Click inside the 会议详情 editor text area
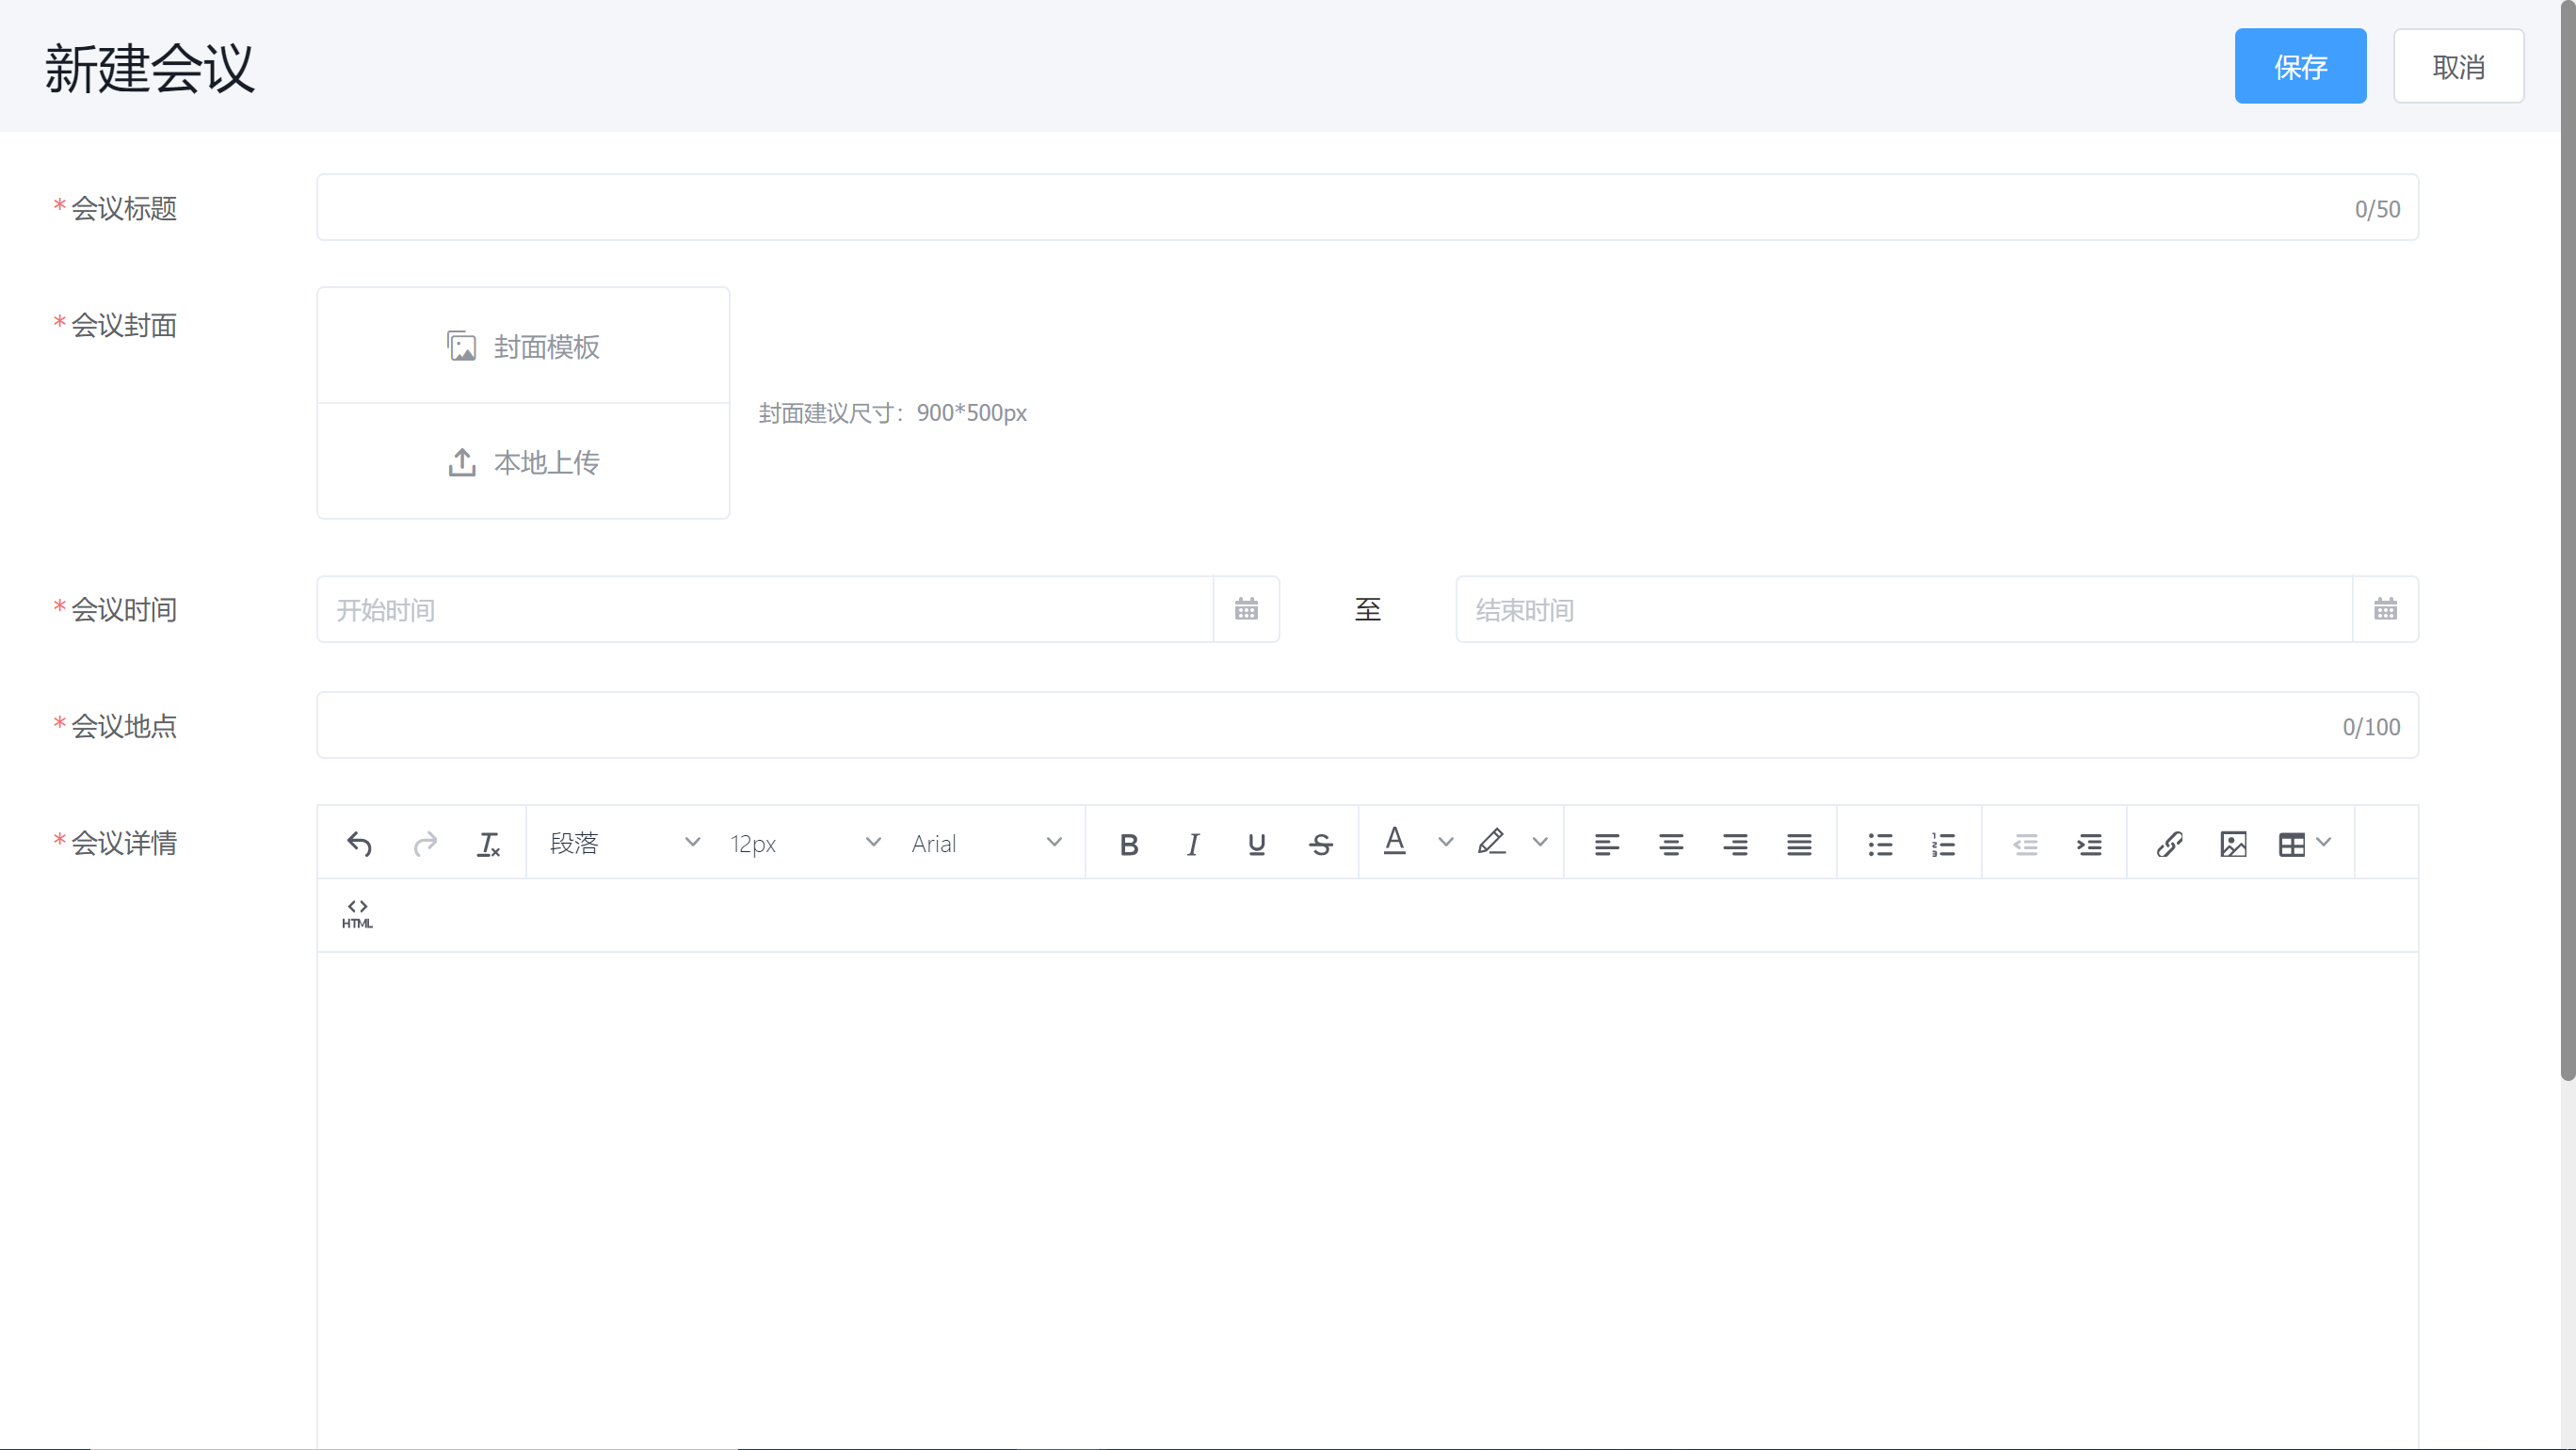This screenshot has width=2576, height=1450. point(1367,1200)
